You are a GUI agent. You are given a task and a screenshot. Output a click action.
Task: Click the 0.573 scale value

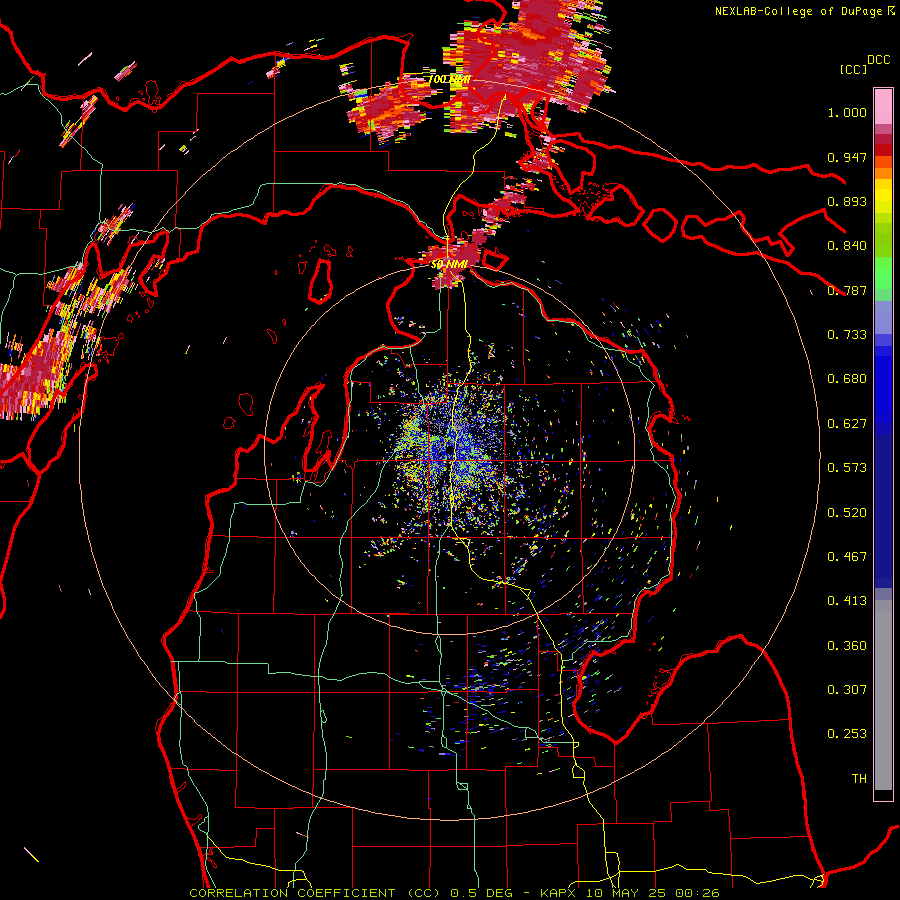click(847, 468)
